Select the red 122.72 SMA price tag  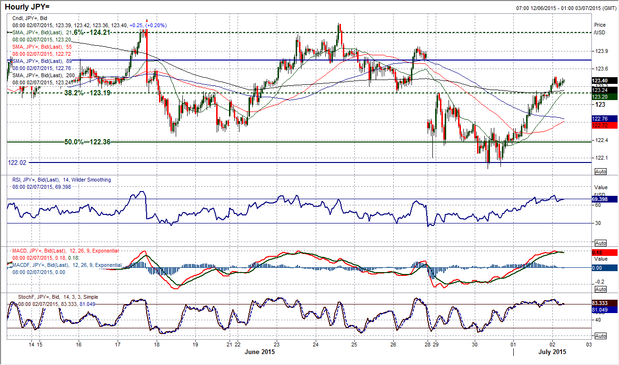[x=604, y=125]
